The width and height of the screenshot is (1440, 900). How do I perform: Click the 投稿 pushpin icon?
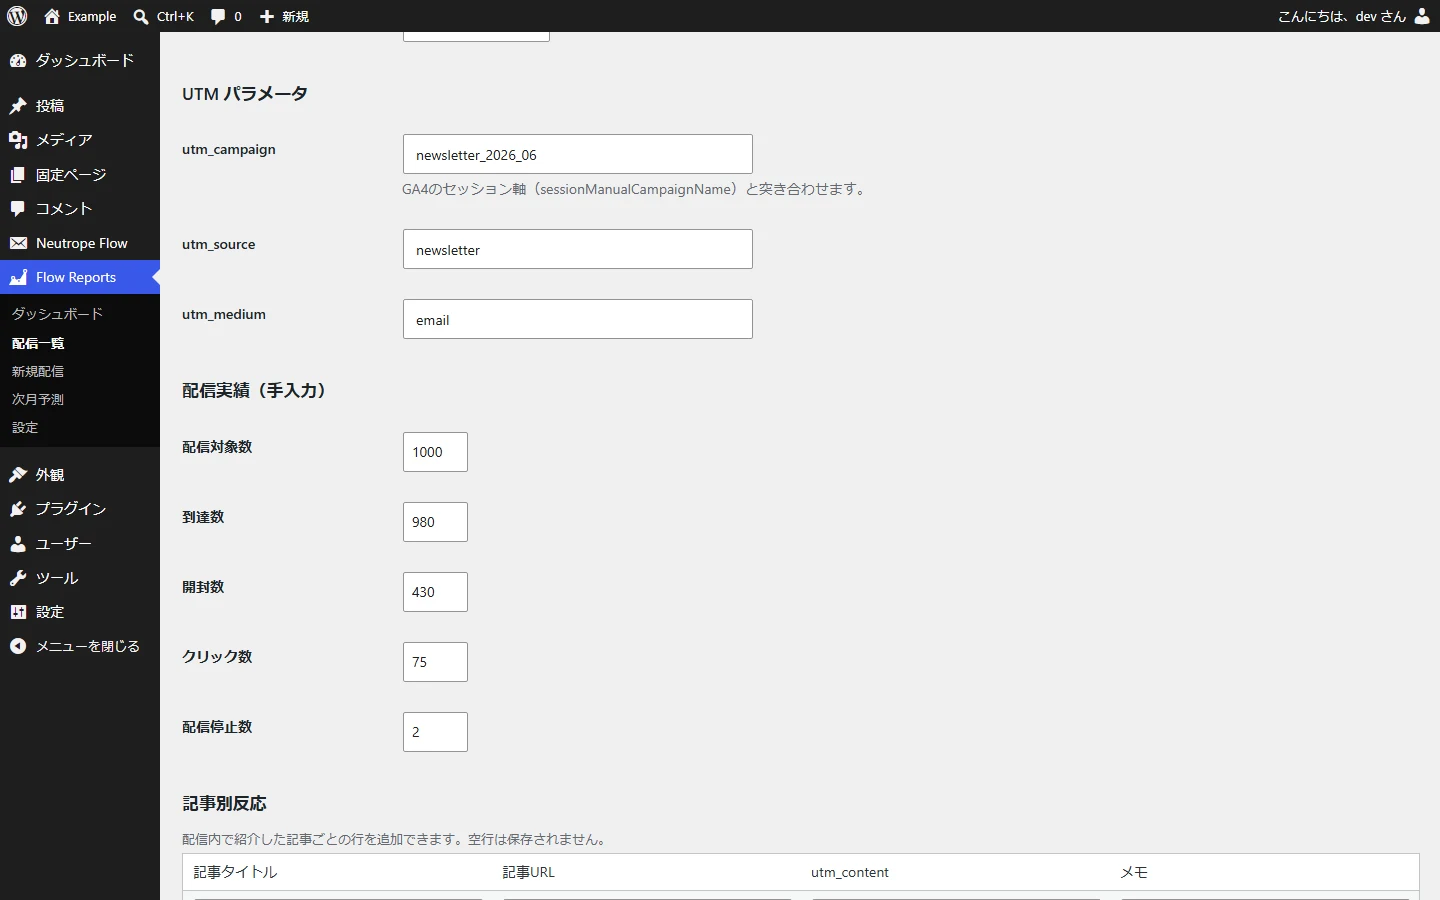tap(18, 106)
